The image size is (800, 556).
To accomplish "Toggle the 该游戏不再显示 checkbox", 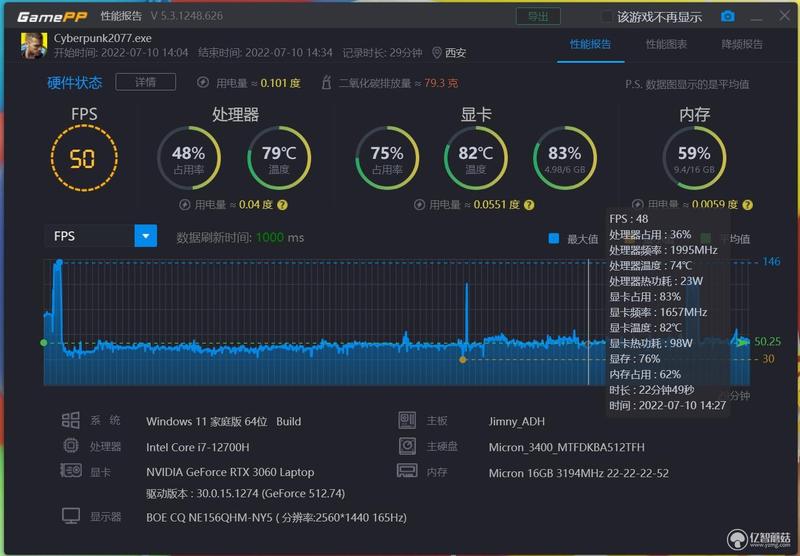I will point(606,17).
